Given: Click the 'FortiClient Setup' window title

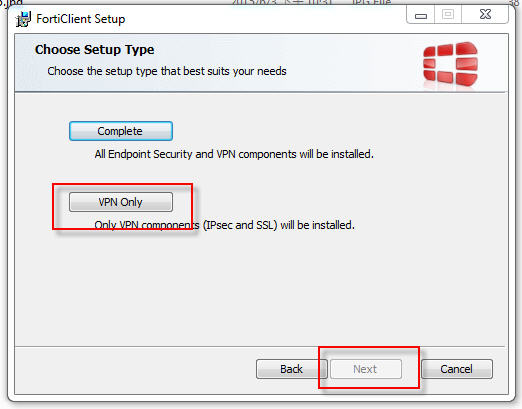Looking at the screenshot, I should pos(81,19).
